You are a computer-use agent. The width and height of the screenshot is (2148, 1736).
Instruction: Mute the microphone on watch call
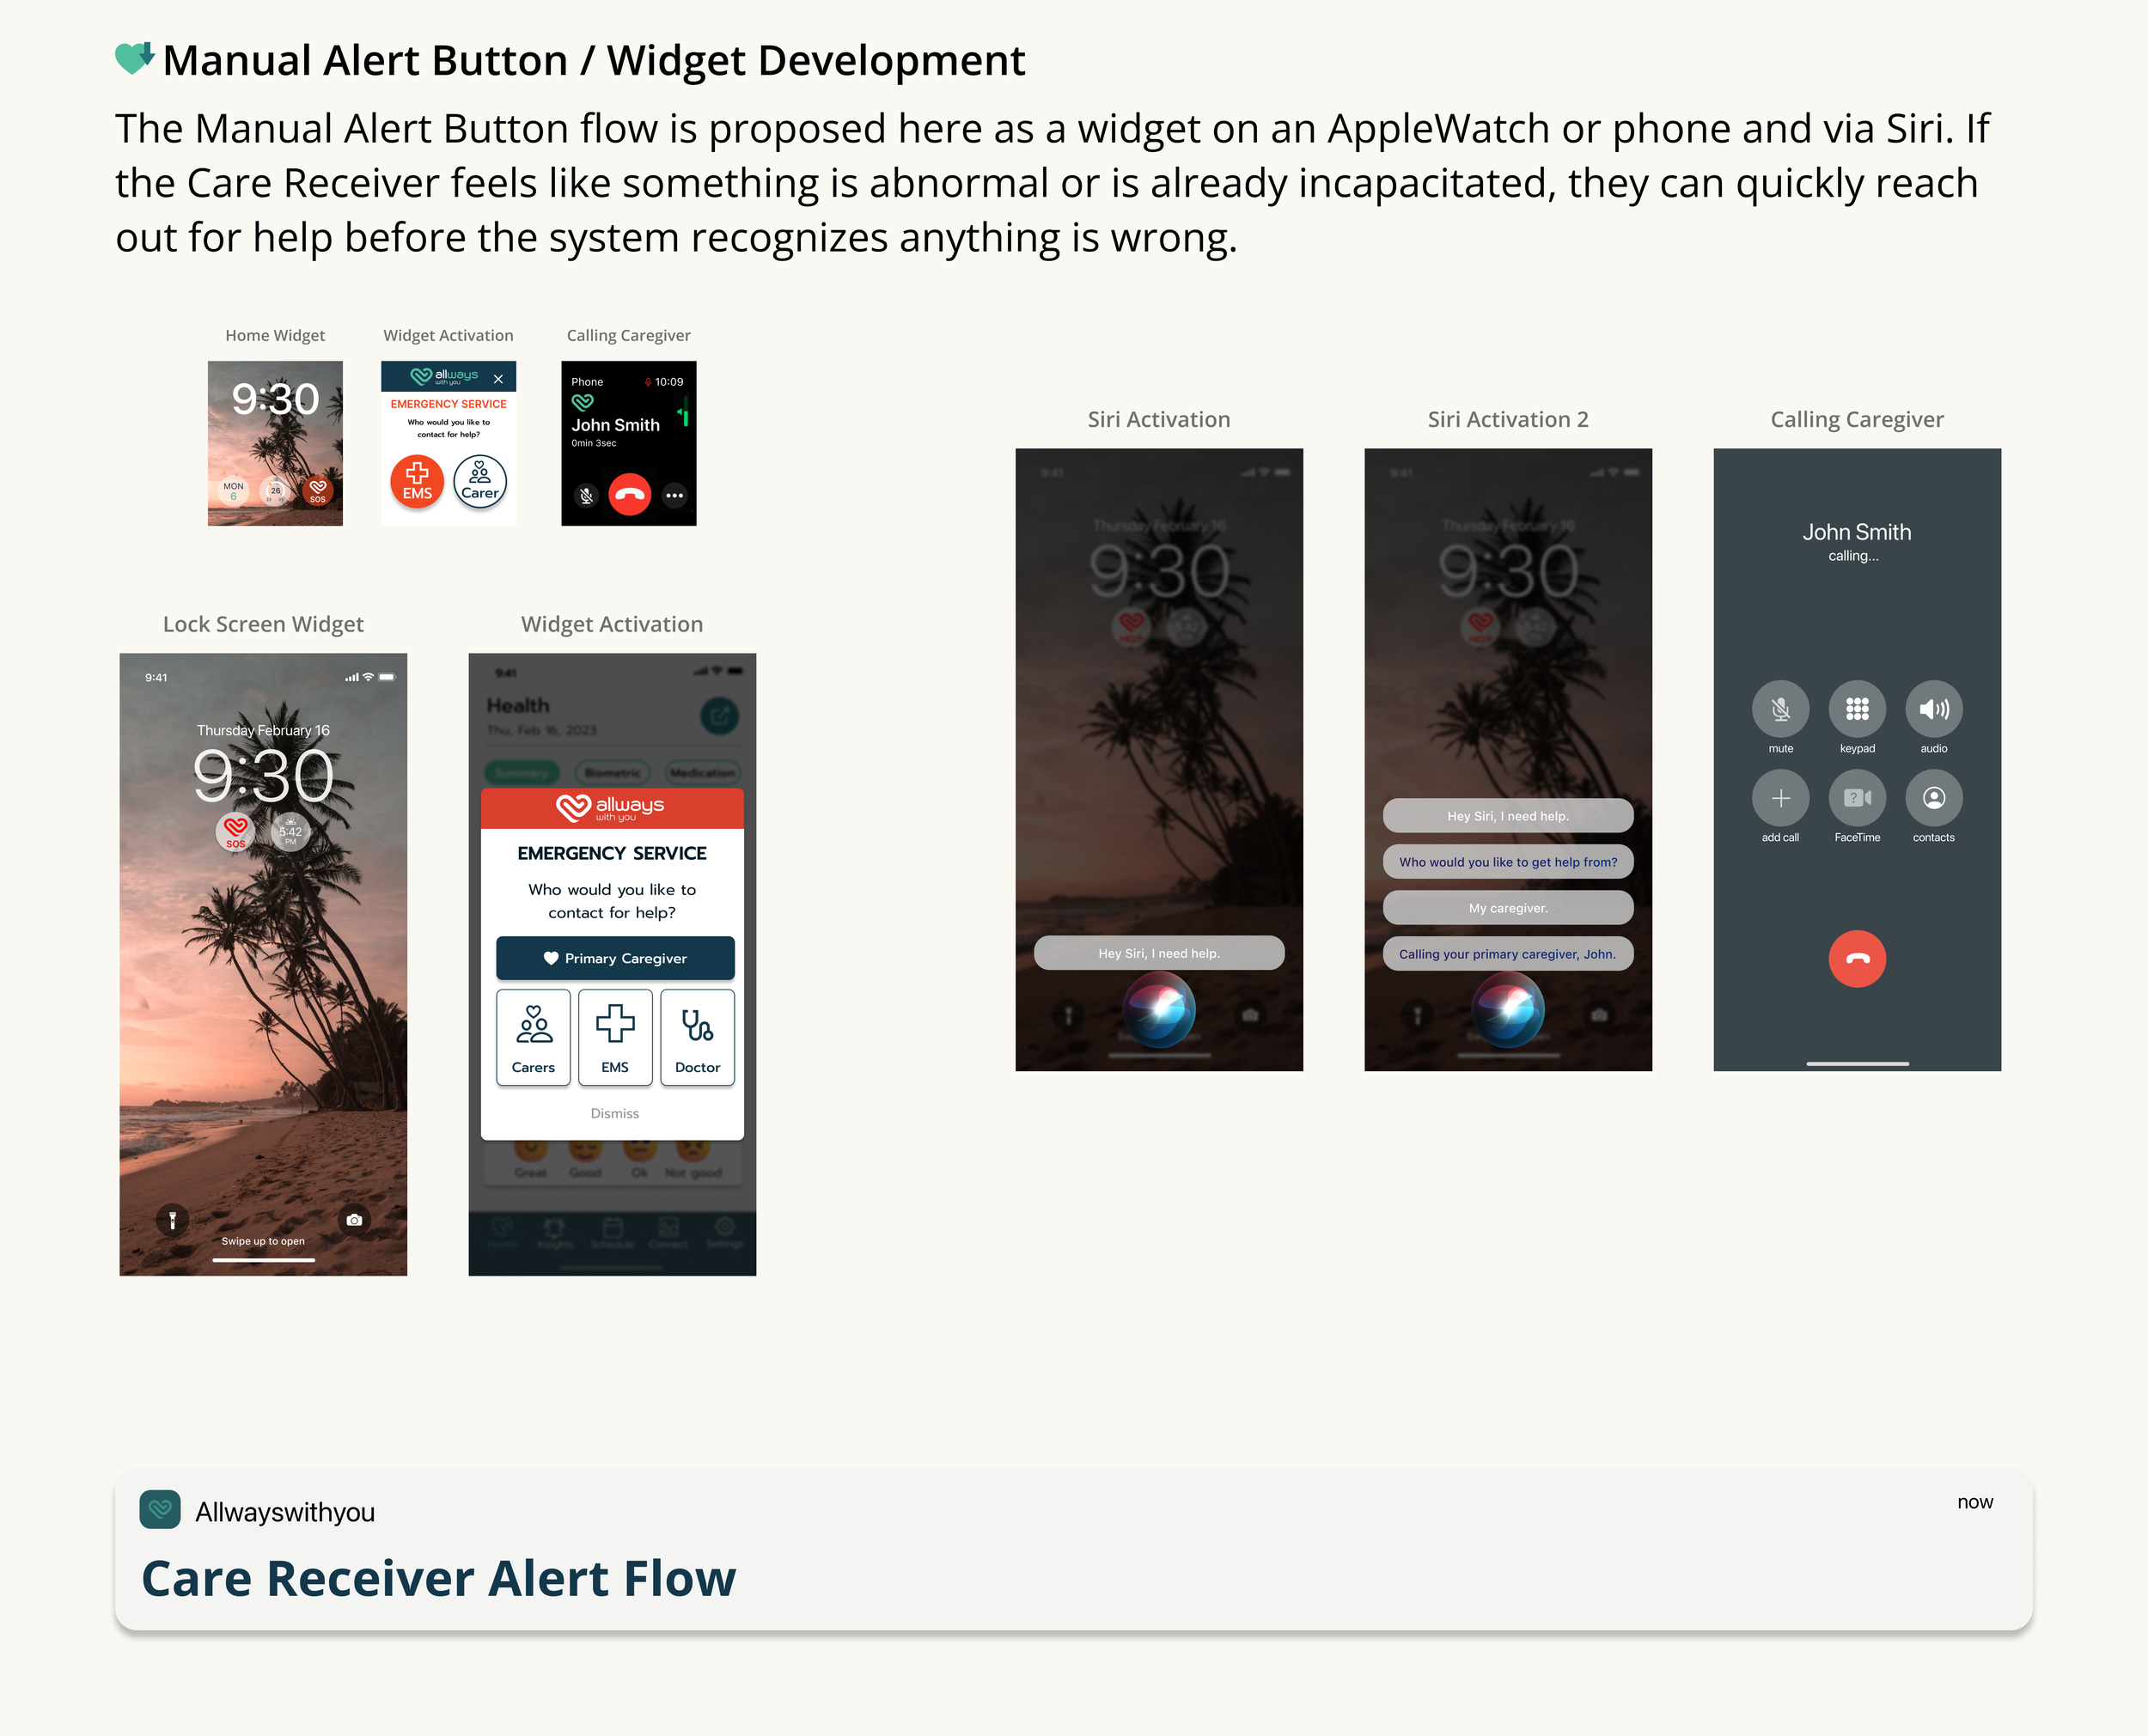(587, 495)
